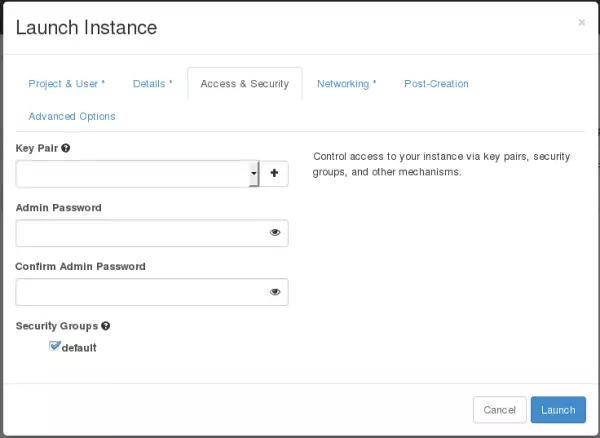
Task: Click the 'Control access to your instance' description
Action: [442, 164]
